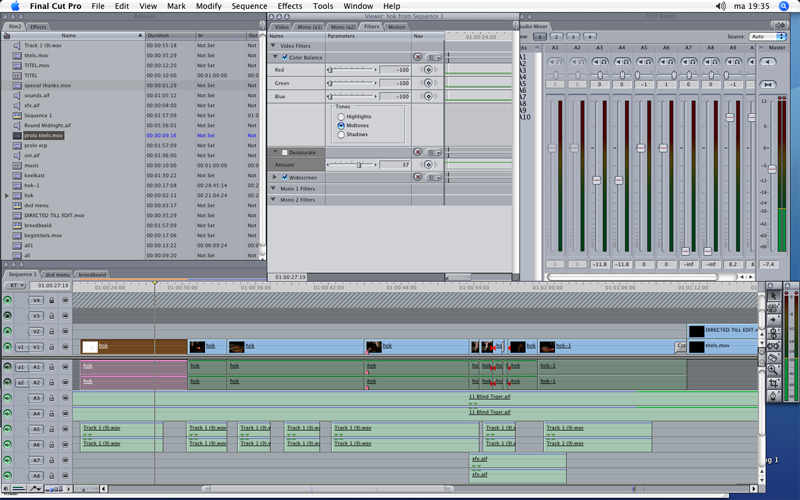Screen dimensions: 800x500
Task: Open the Sequence menu
Action: [249, 6]
